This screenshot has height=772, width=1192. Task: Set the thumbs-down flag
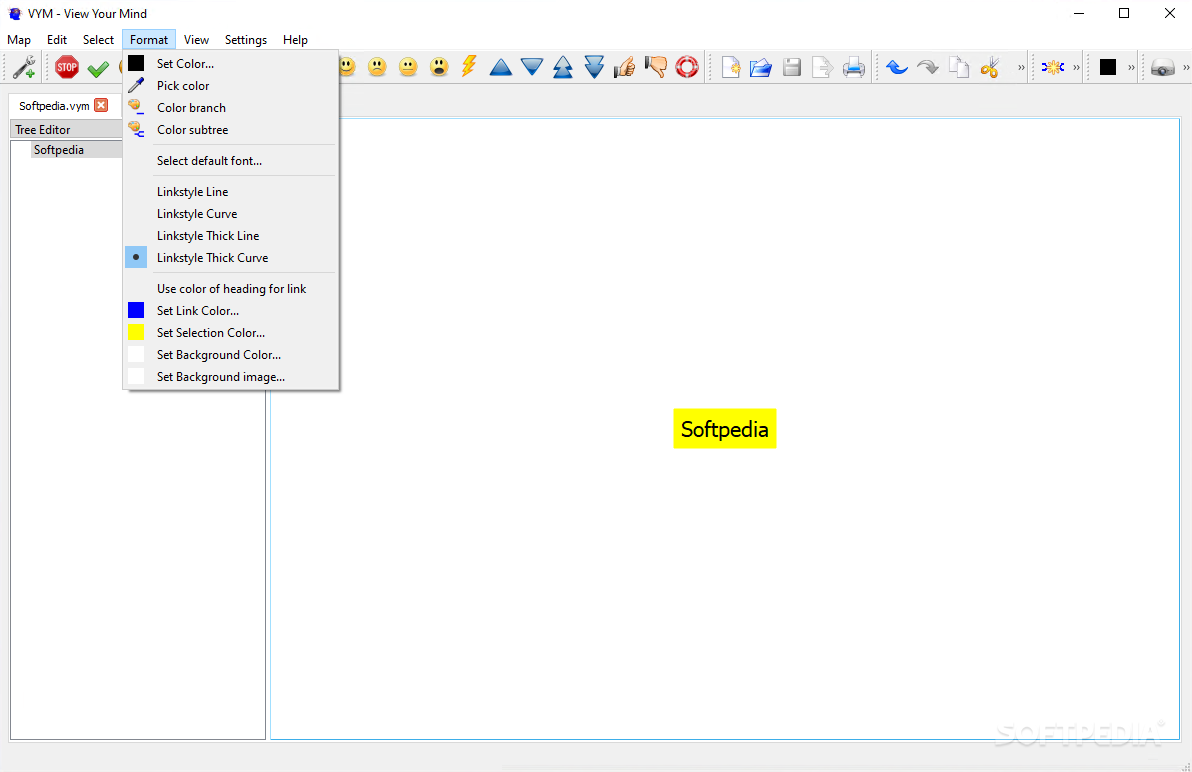[655, 68]
